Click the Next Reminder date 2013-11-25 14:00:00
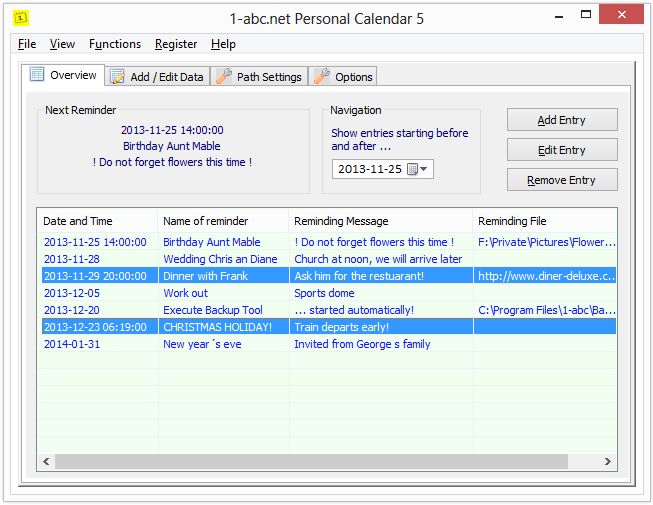This screenshot has width=653, height=505. (x=172, y=130)
